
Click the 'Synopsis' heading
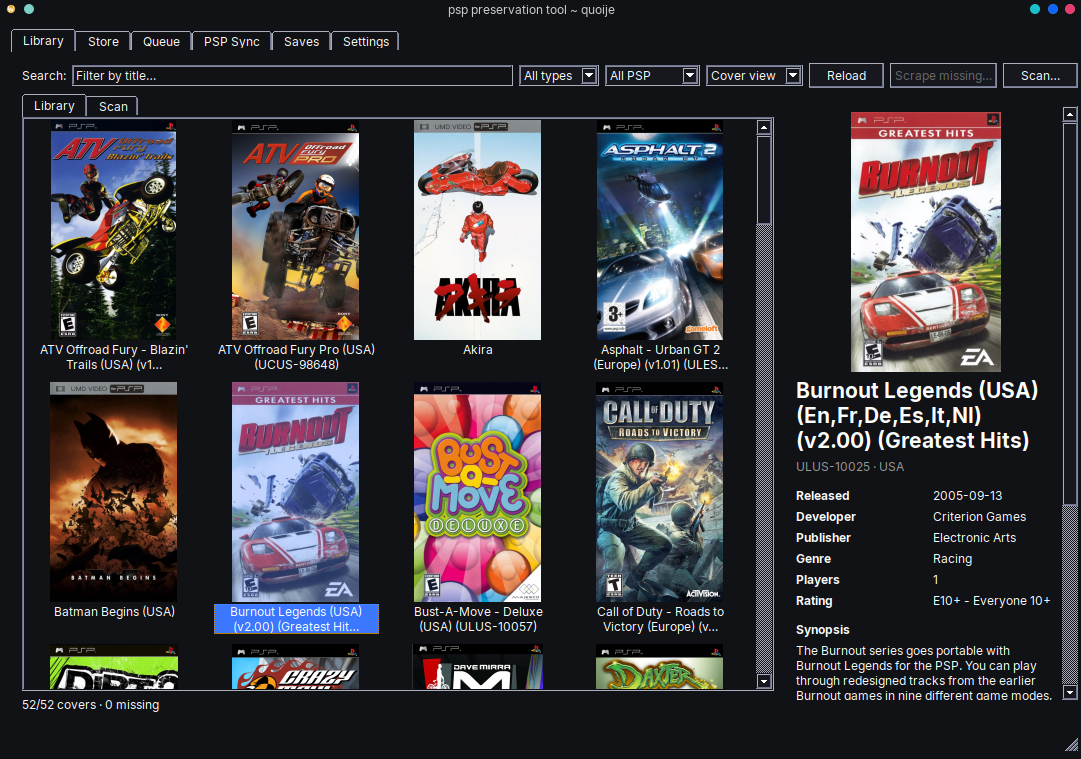pyautogui.click(x=822, y=629)
